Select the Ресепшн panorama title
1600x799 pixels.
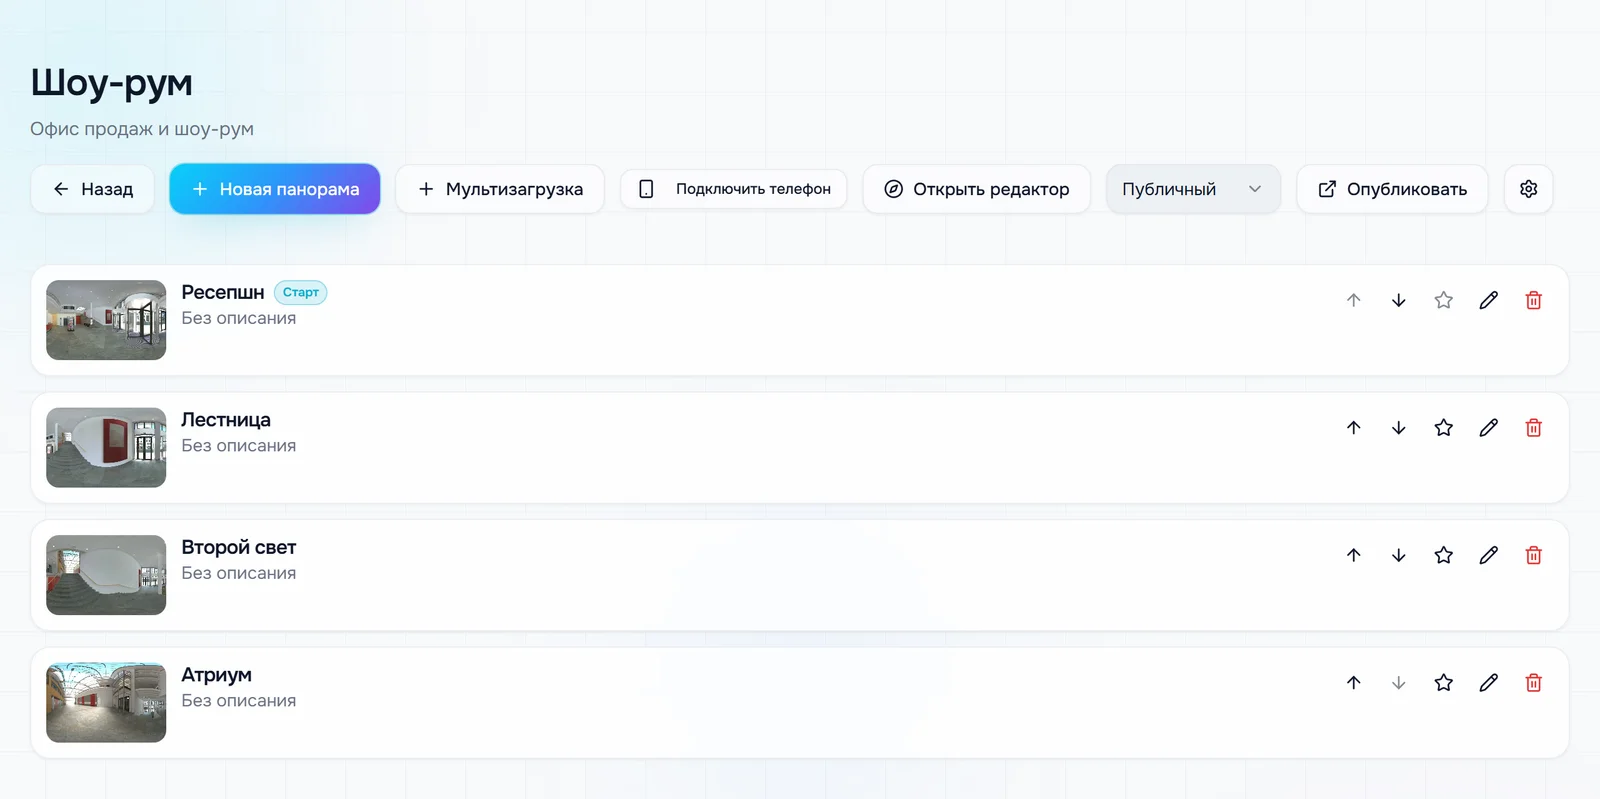coord(223,292)
